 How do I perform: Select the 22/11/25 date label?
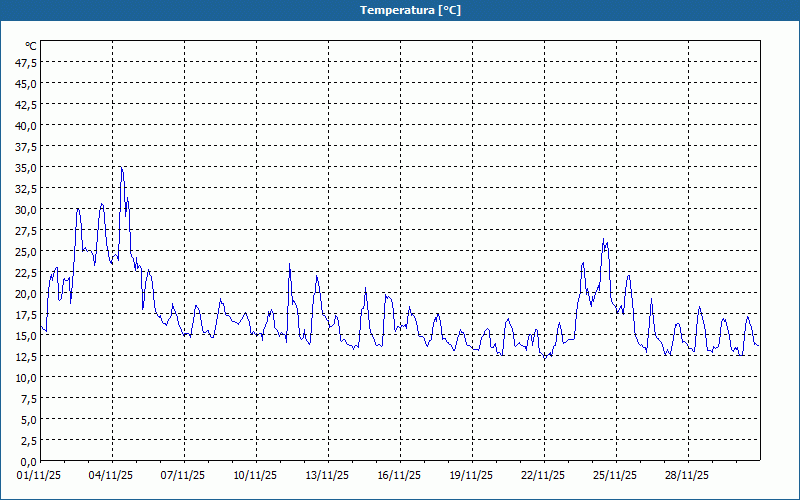544,475
